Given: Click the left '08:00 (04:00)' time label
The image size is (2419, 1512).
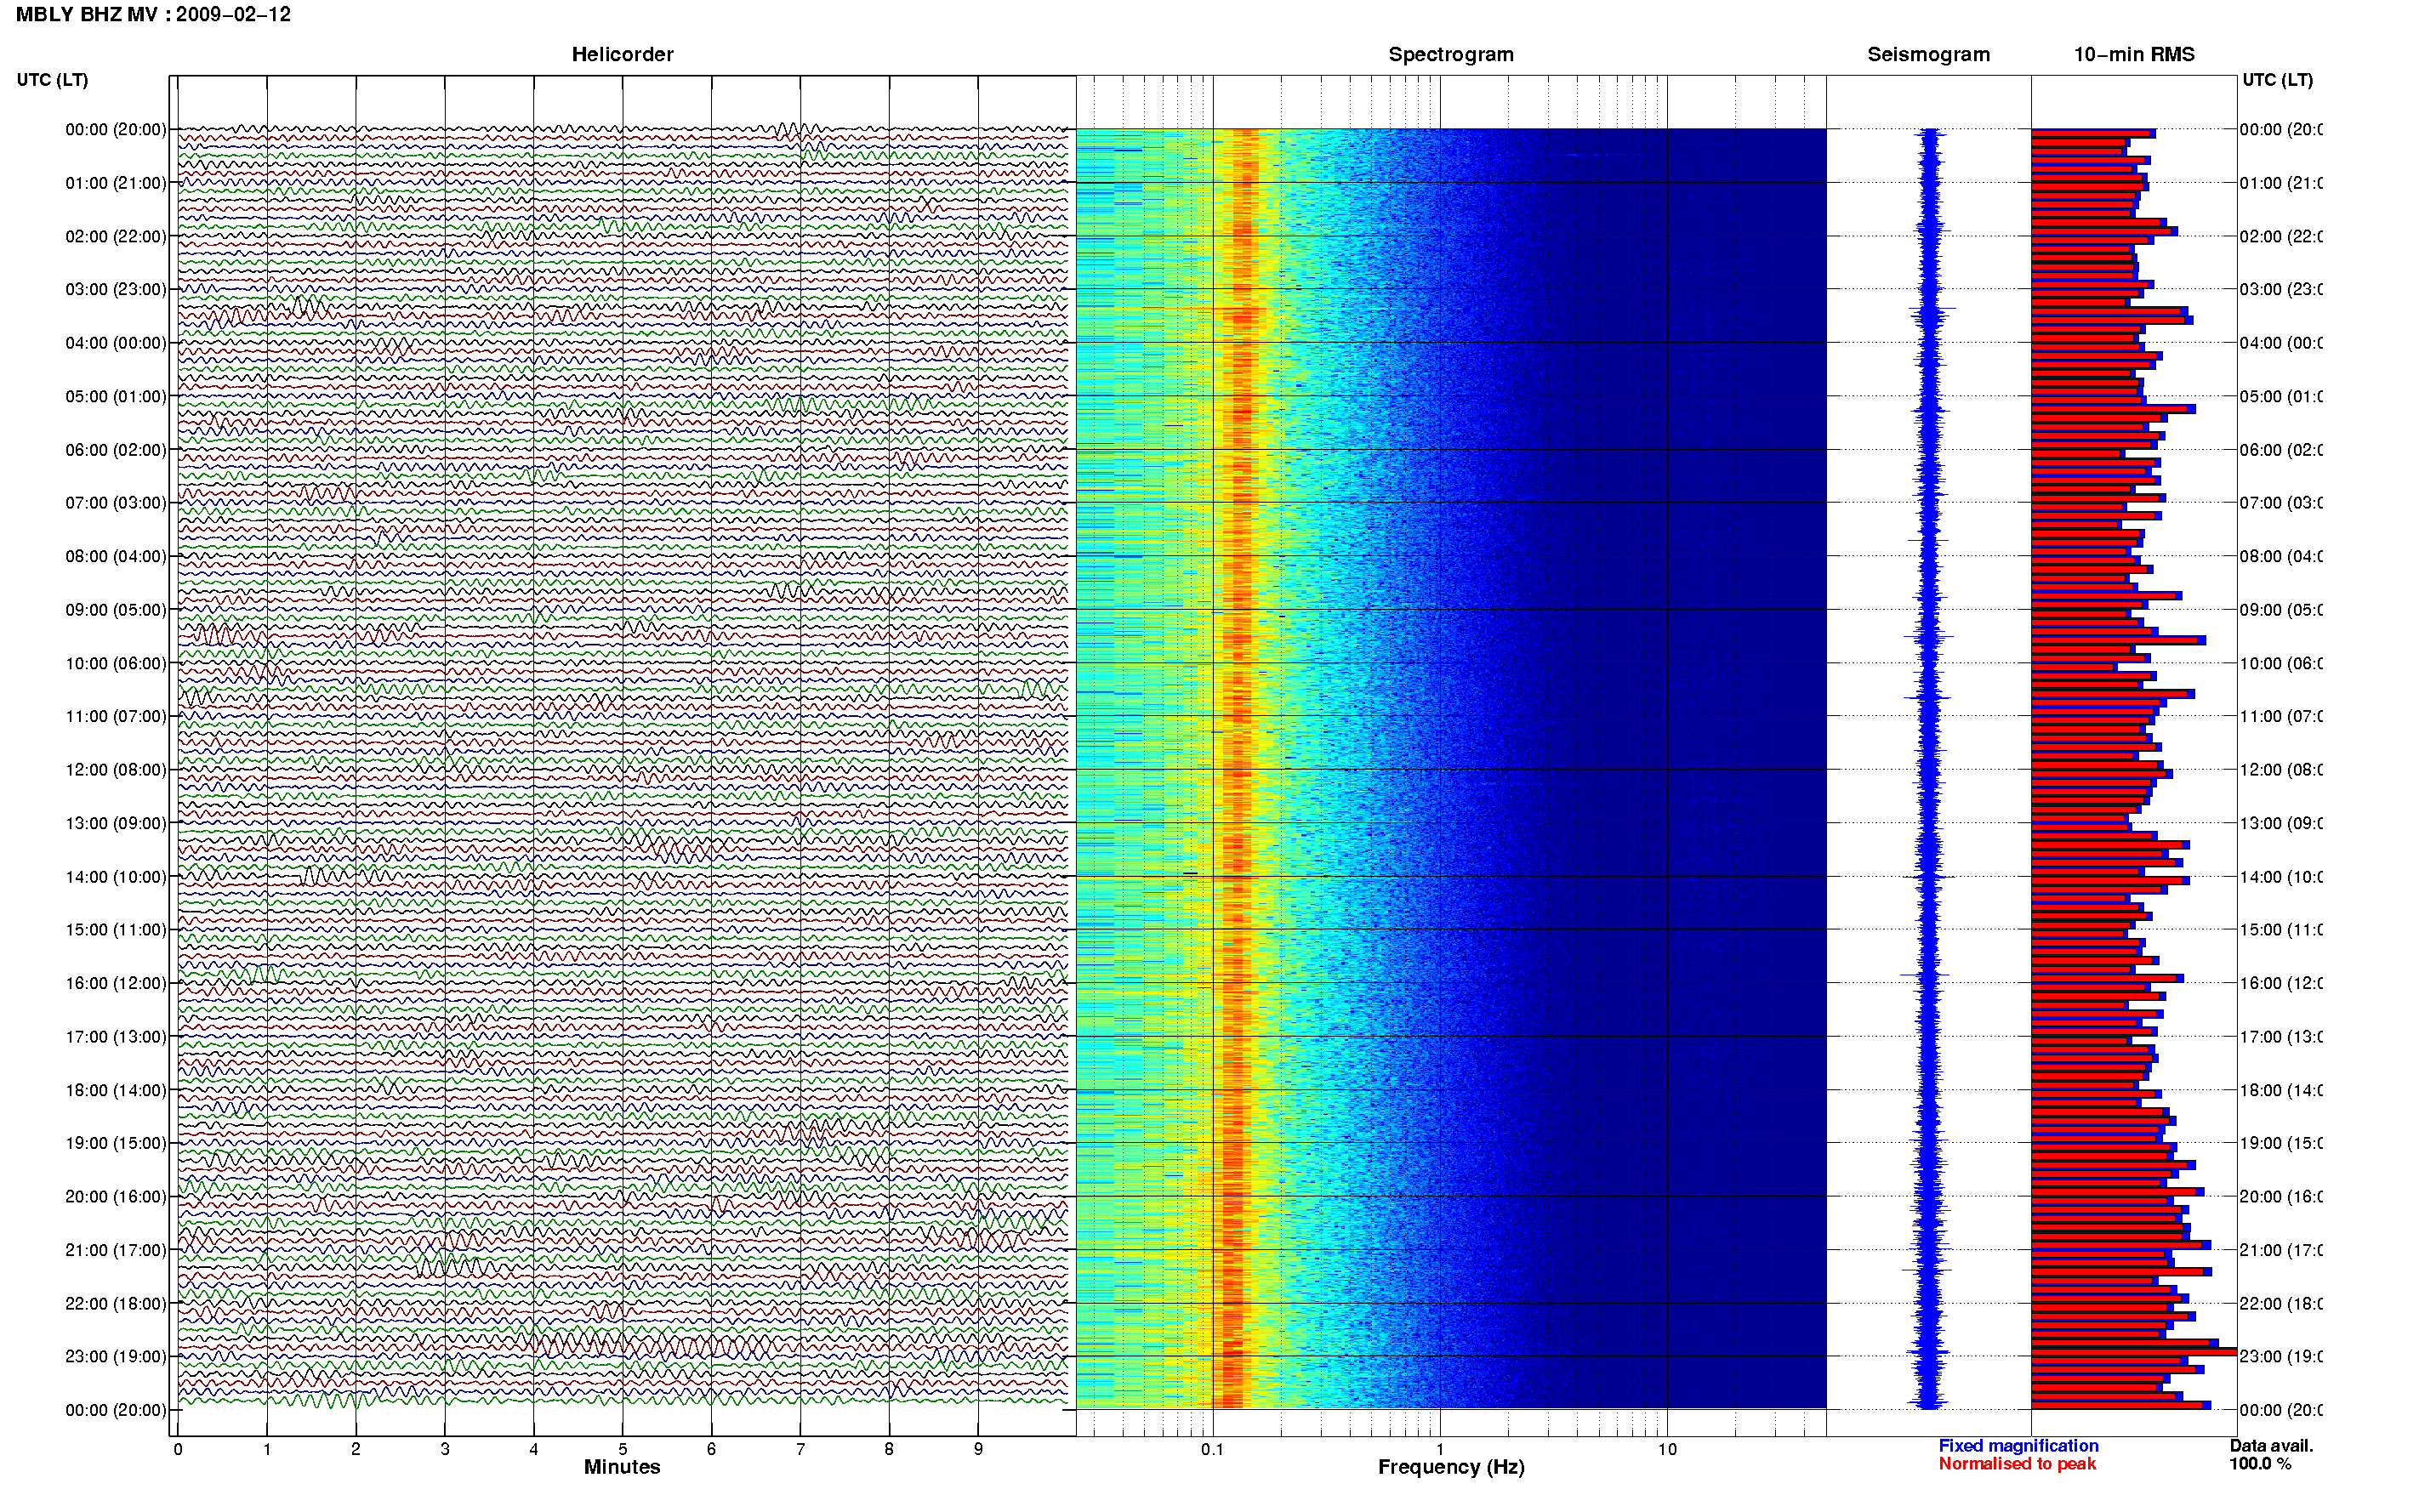Looking at the screenshot, I should click(x=116, y=556).
